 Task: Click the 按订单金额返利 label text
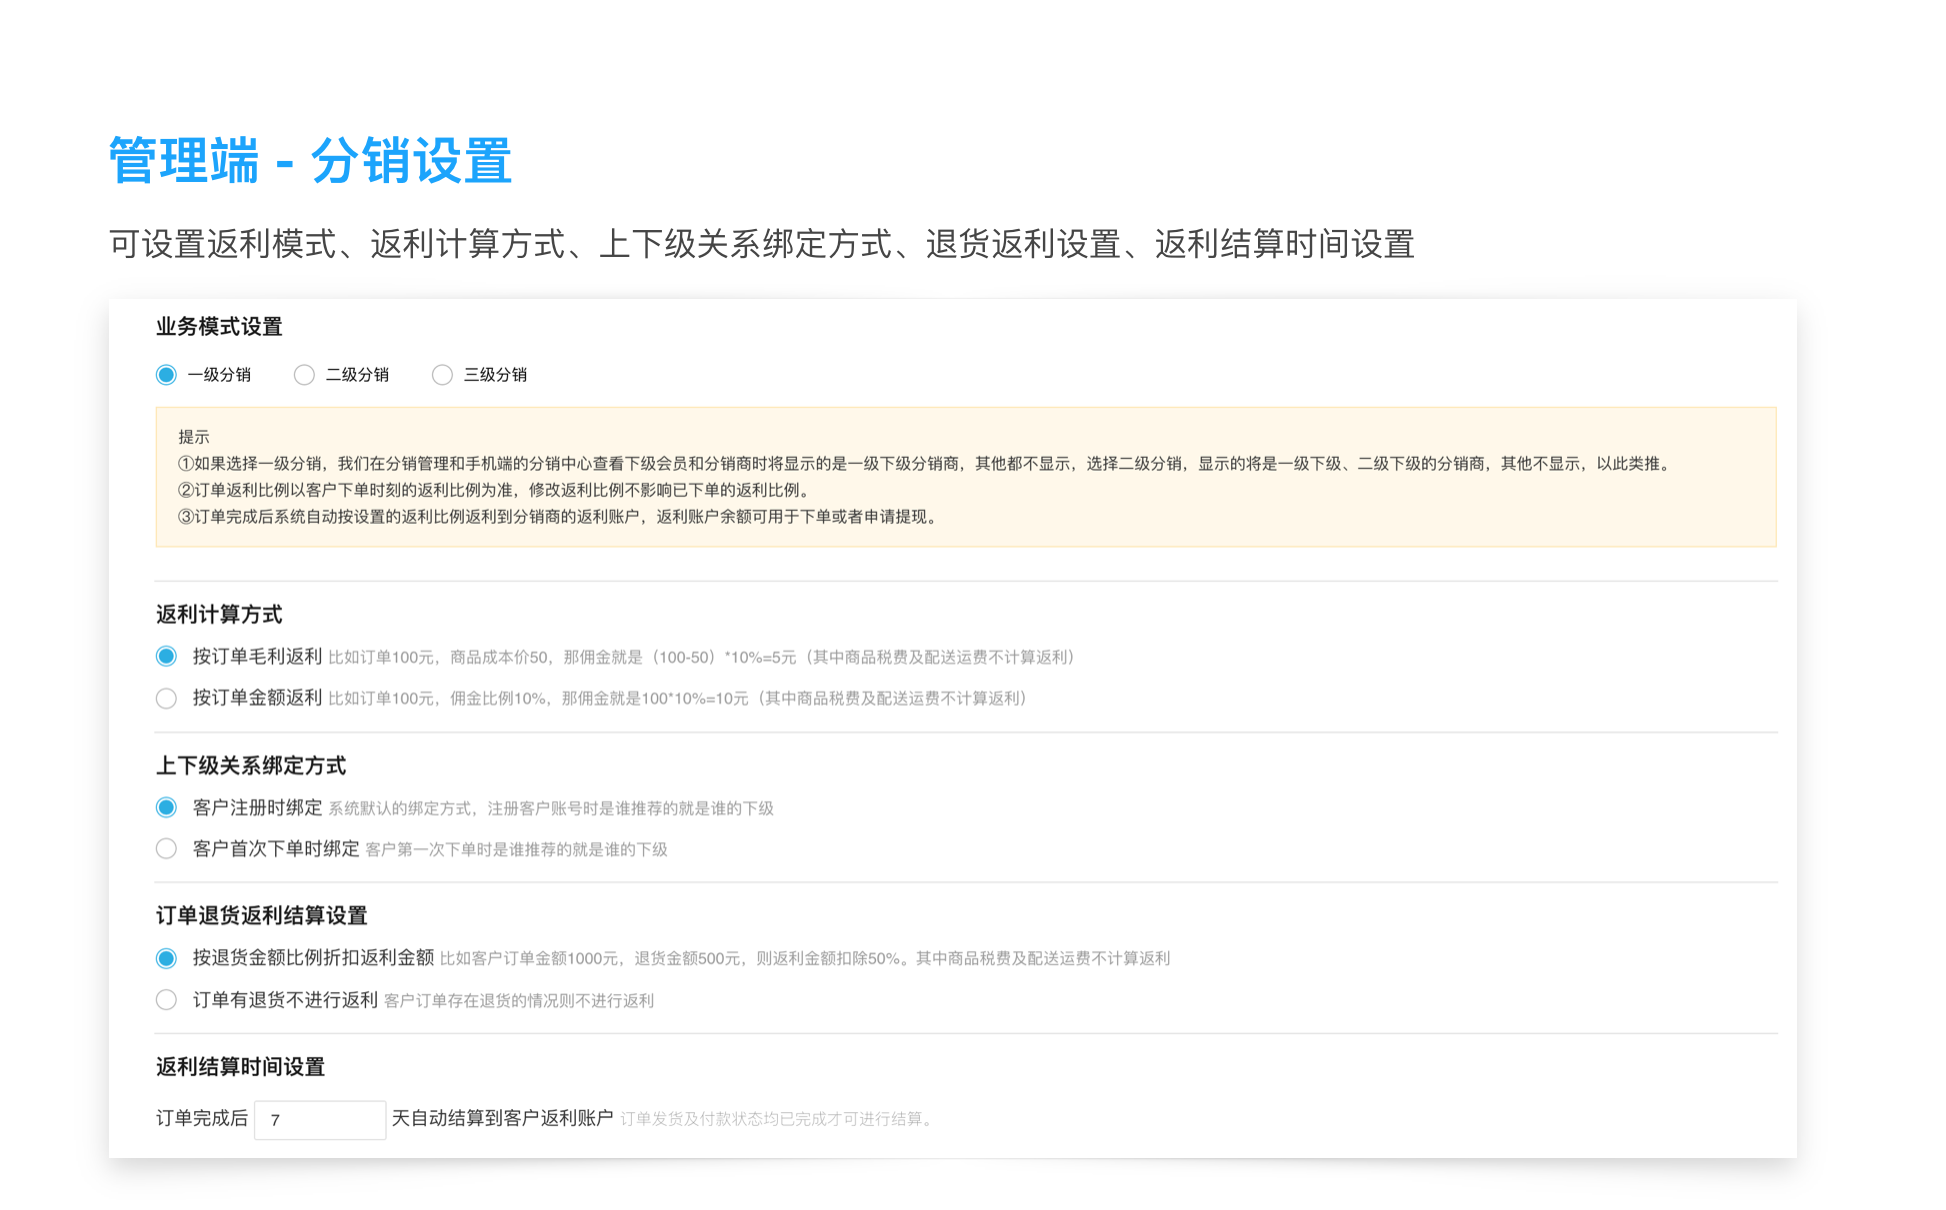(x=257, y=698)
